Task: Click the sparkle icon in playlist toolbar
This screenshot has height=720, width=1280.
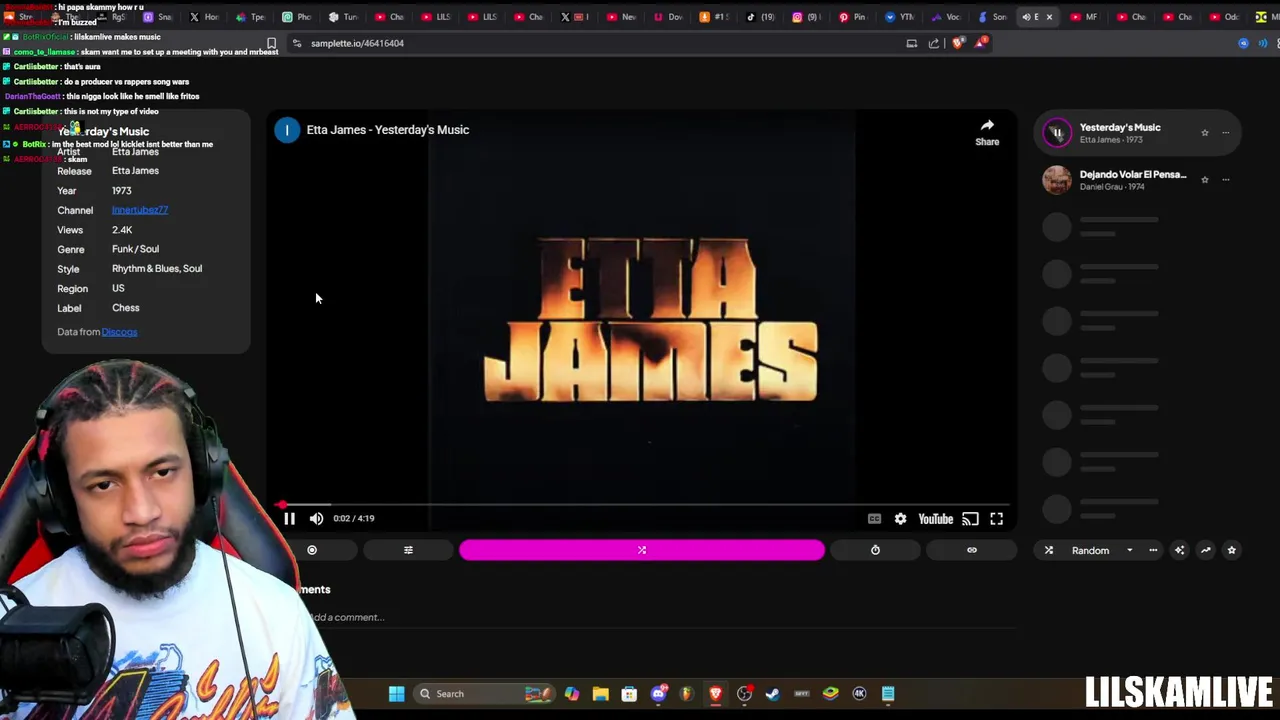Action: coord(1179,550)
